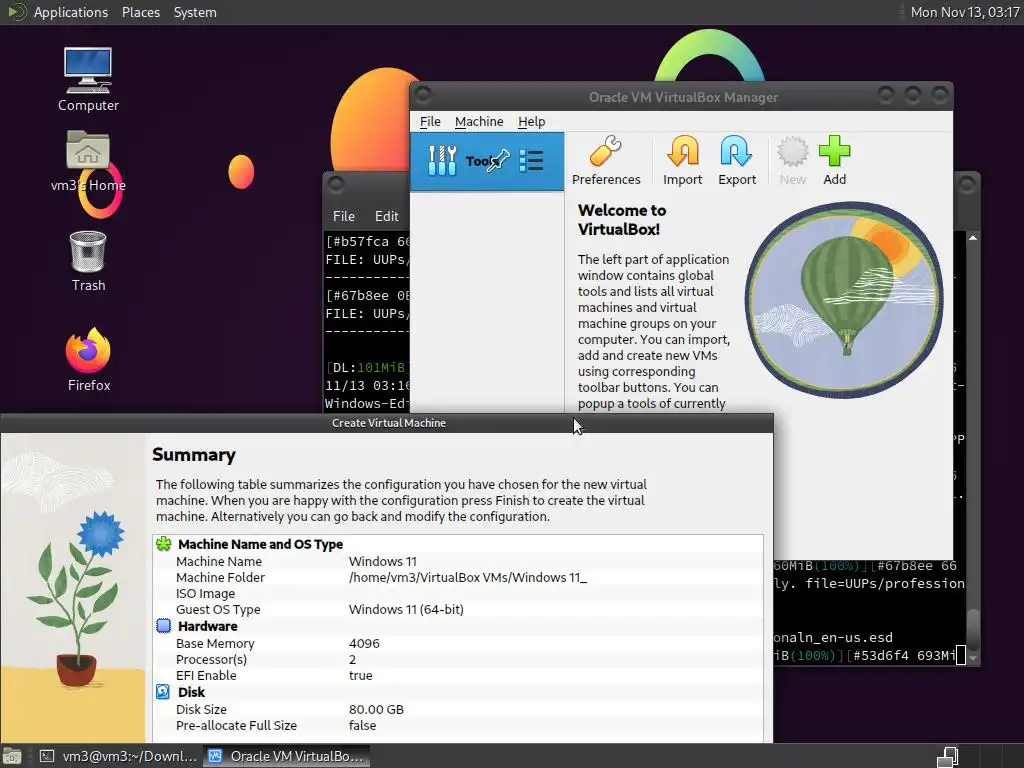This screenshot has height=768, width=1024.
Task: Open the File menu in VirtualBox Manager
Action: tap(430, 121)
